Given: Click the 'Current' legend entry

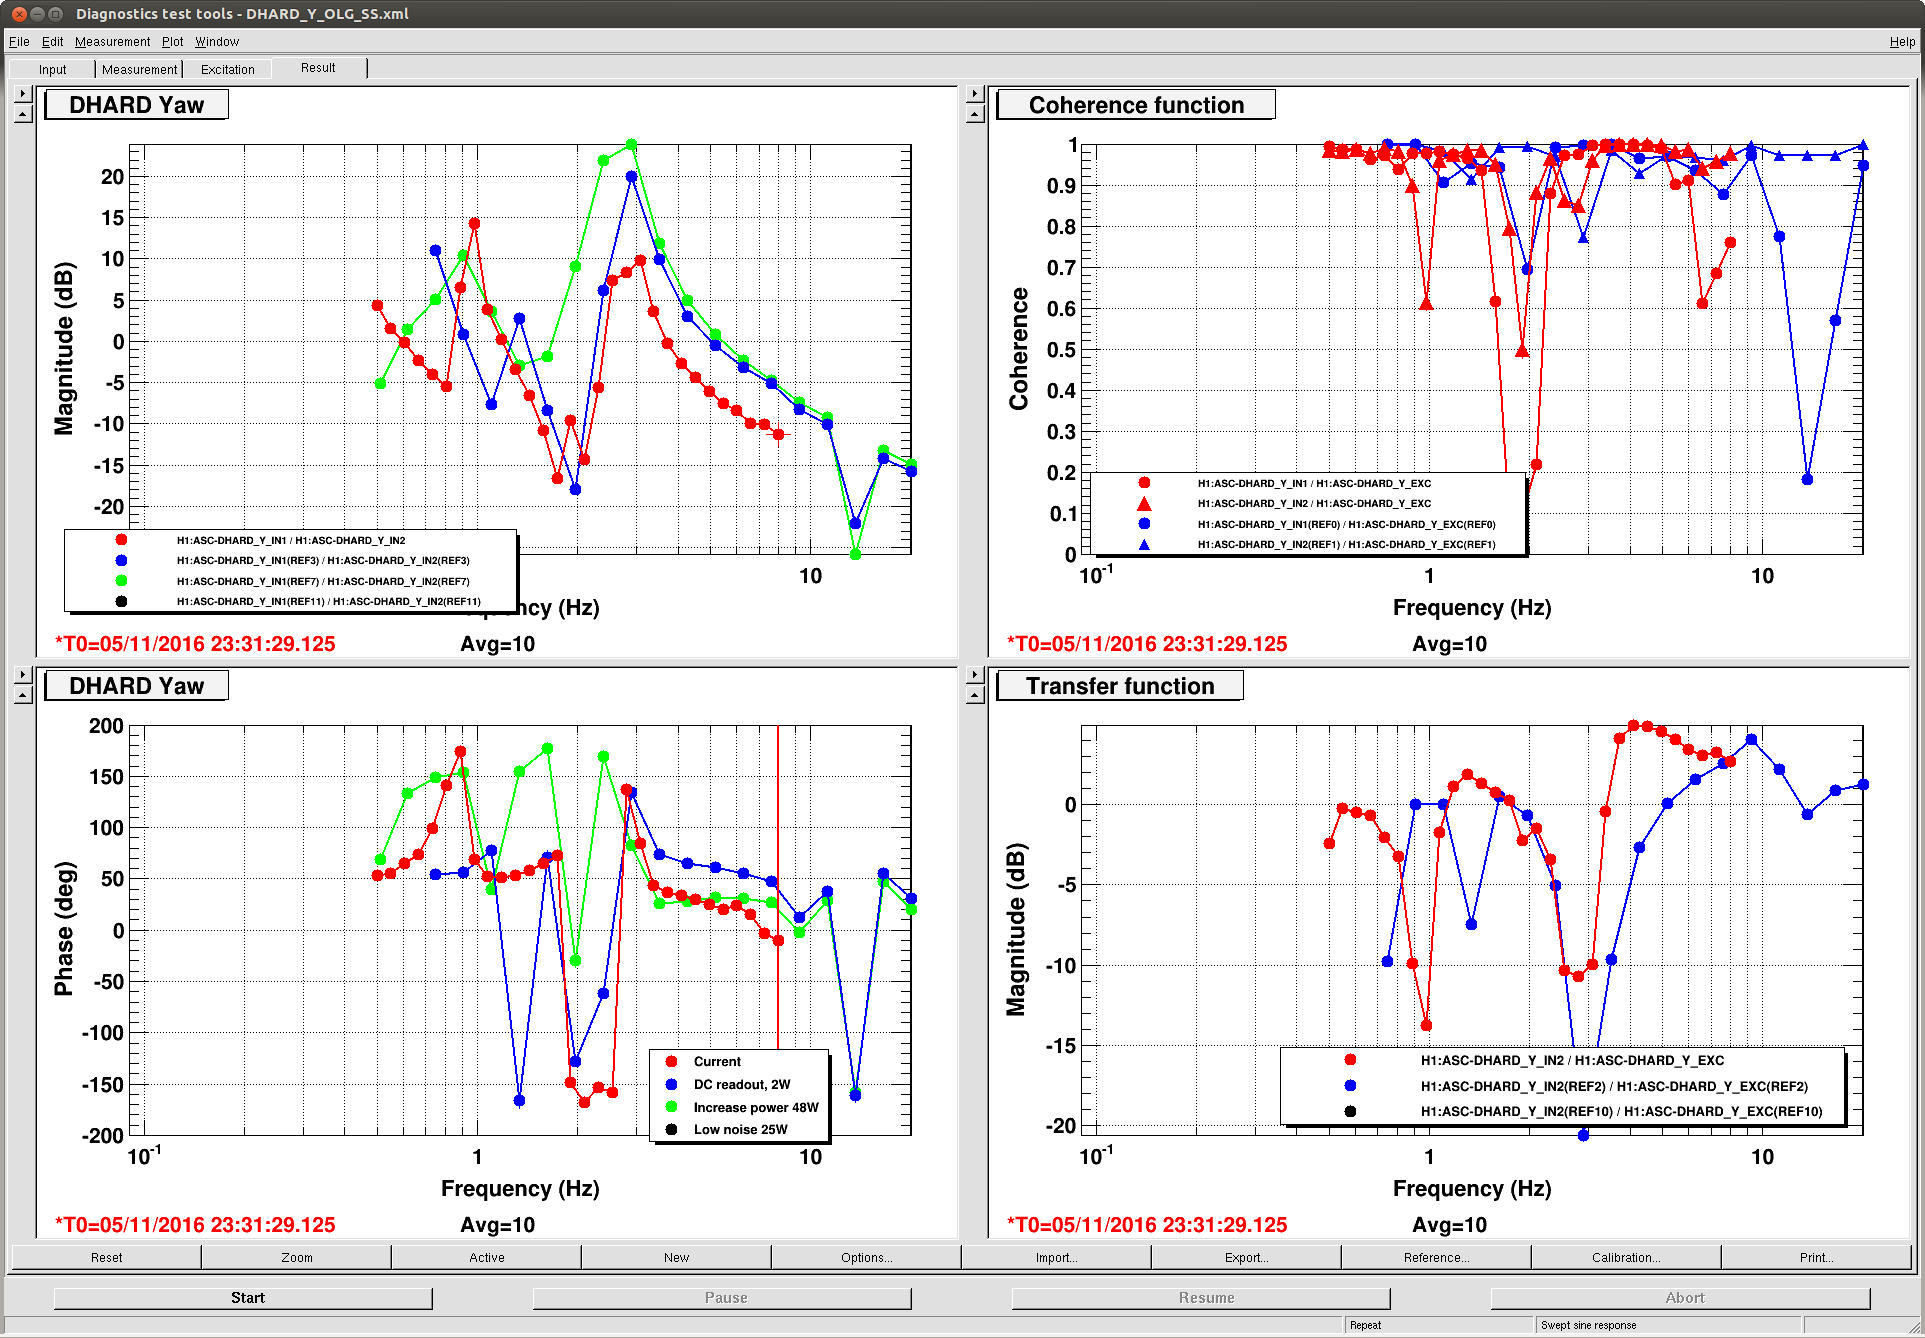Looking at the screenshot, I should coord(717,1062).
